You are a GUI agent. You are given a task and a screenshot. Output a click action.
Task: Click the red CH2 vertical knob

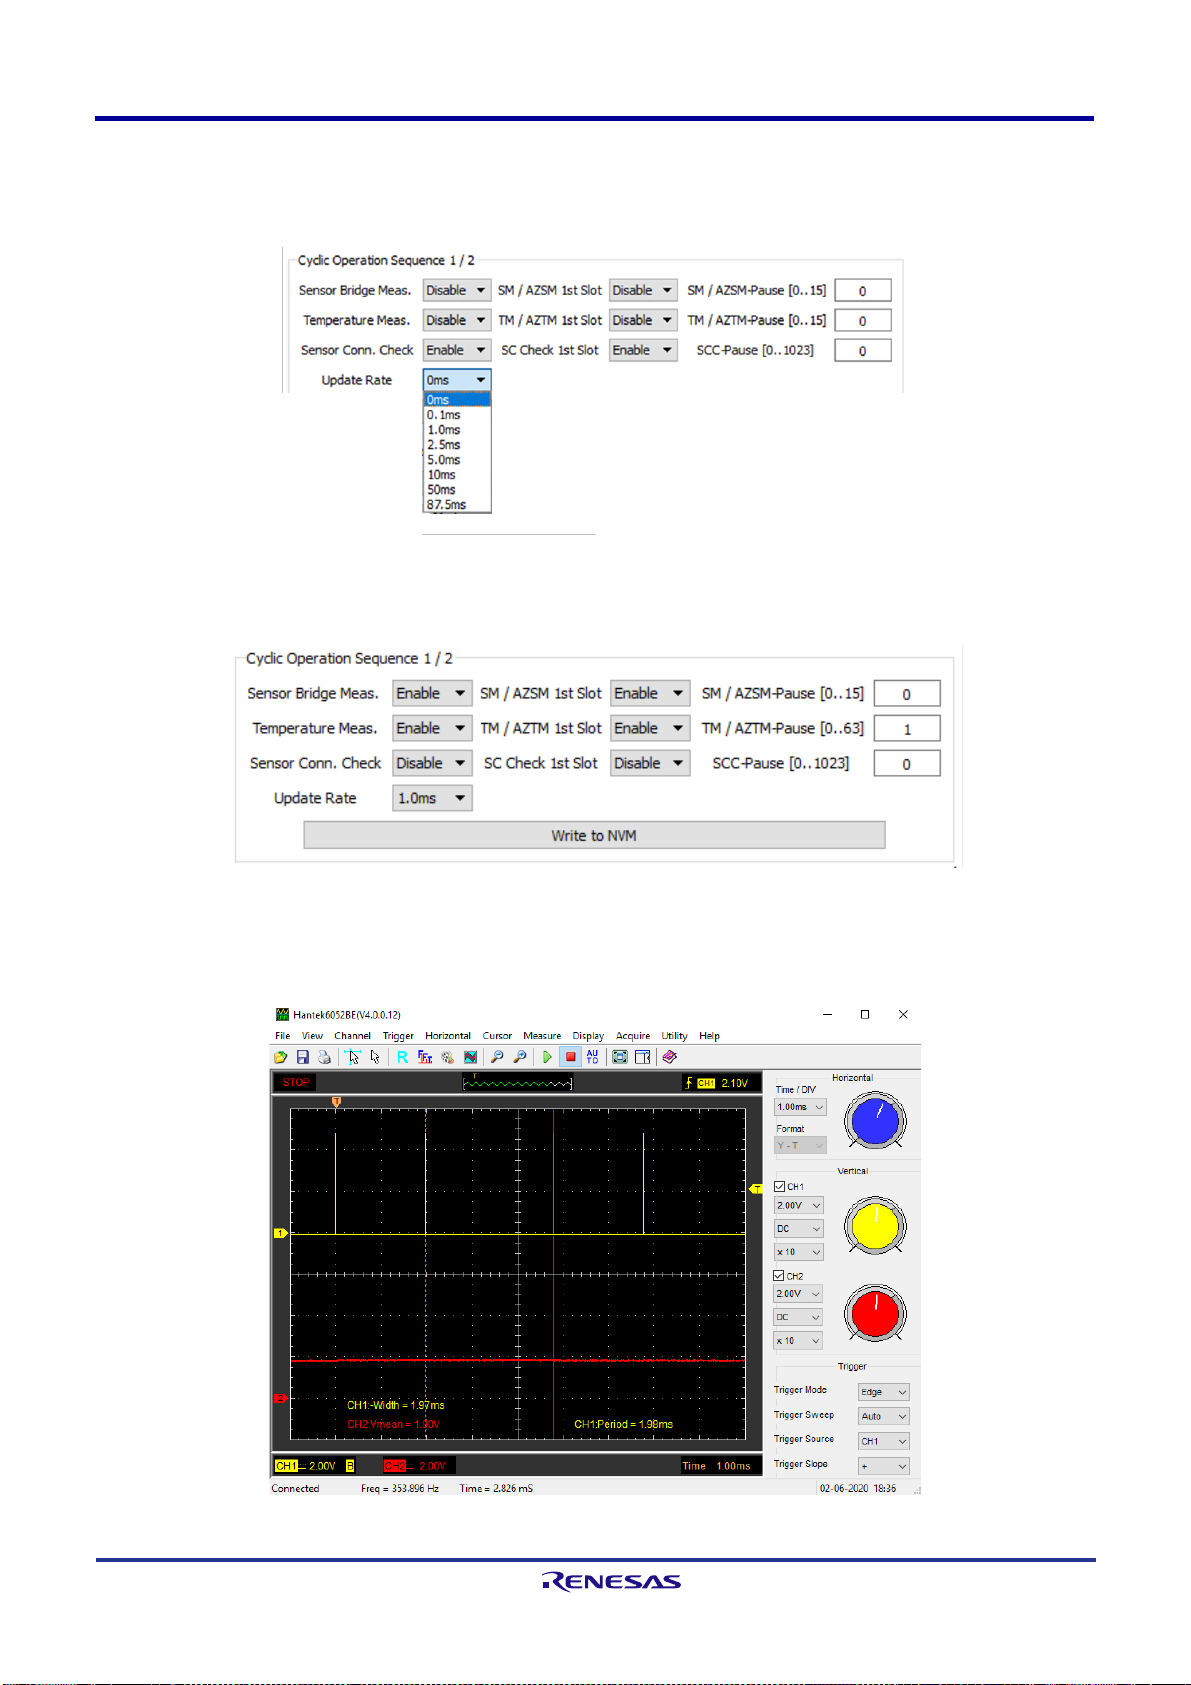(875, 1313)
